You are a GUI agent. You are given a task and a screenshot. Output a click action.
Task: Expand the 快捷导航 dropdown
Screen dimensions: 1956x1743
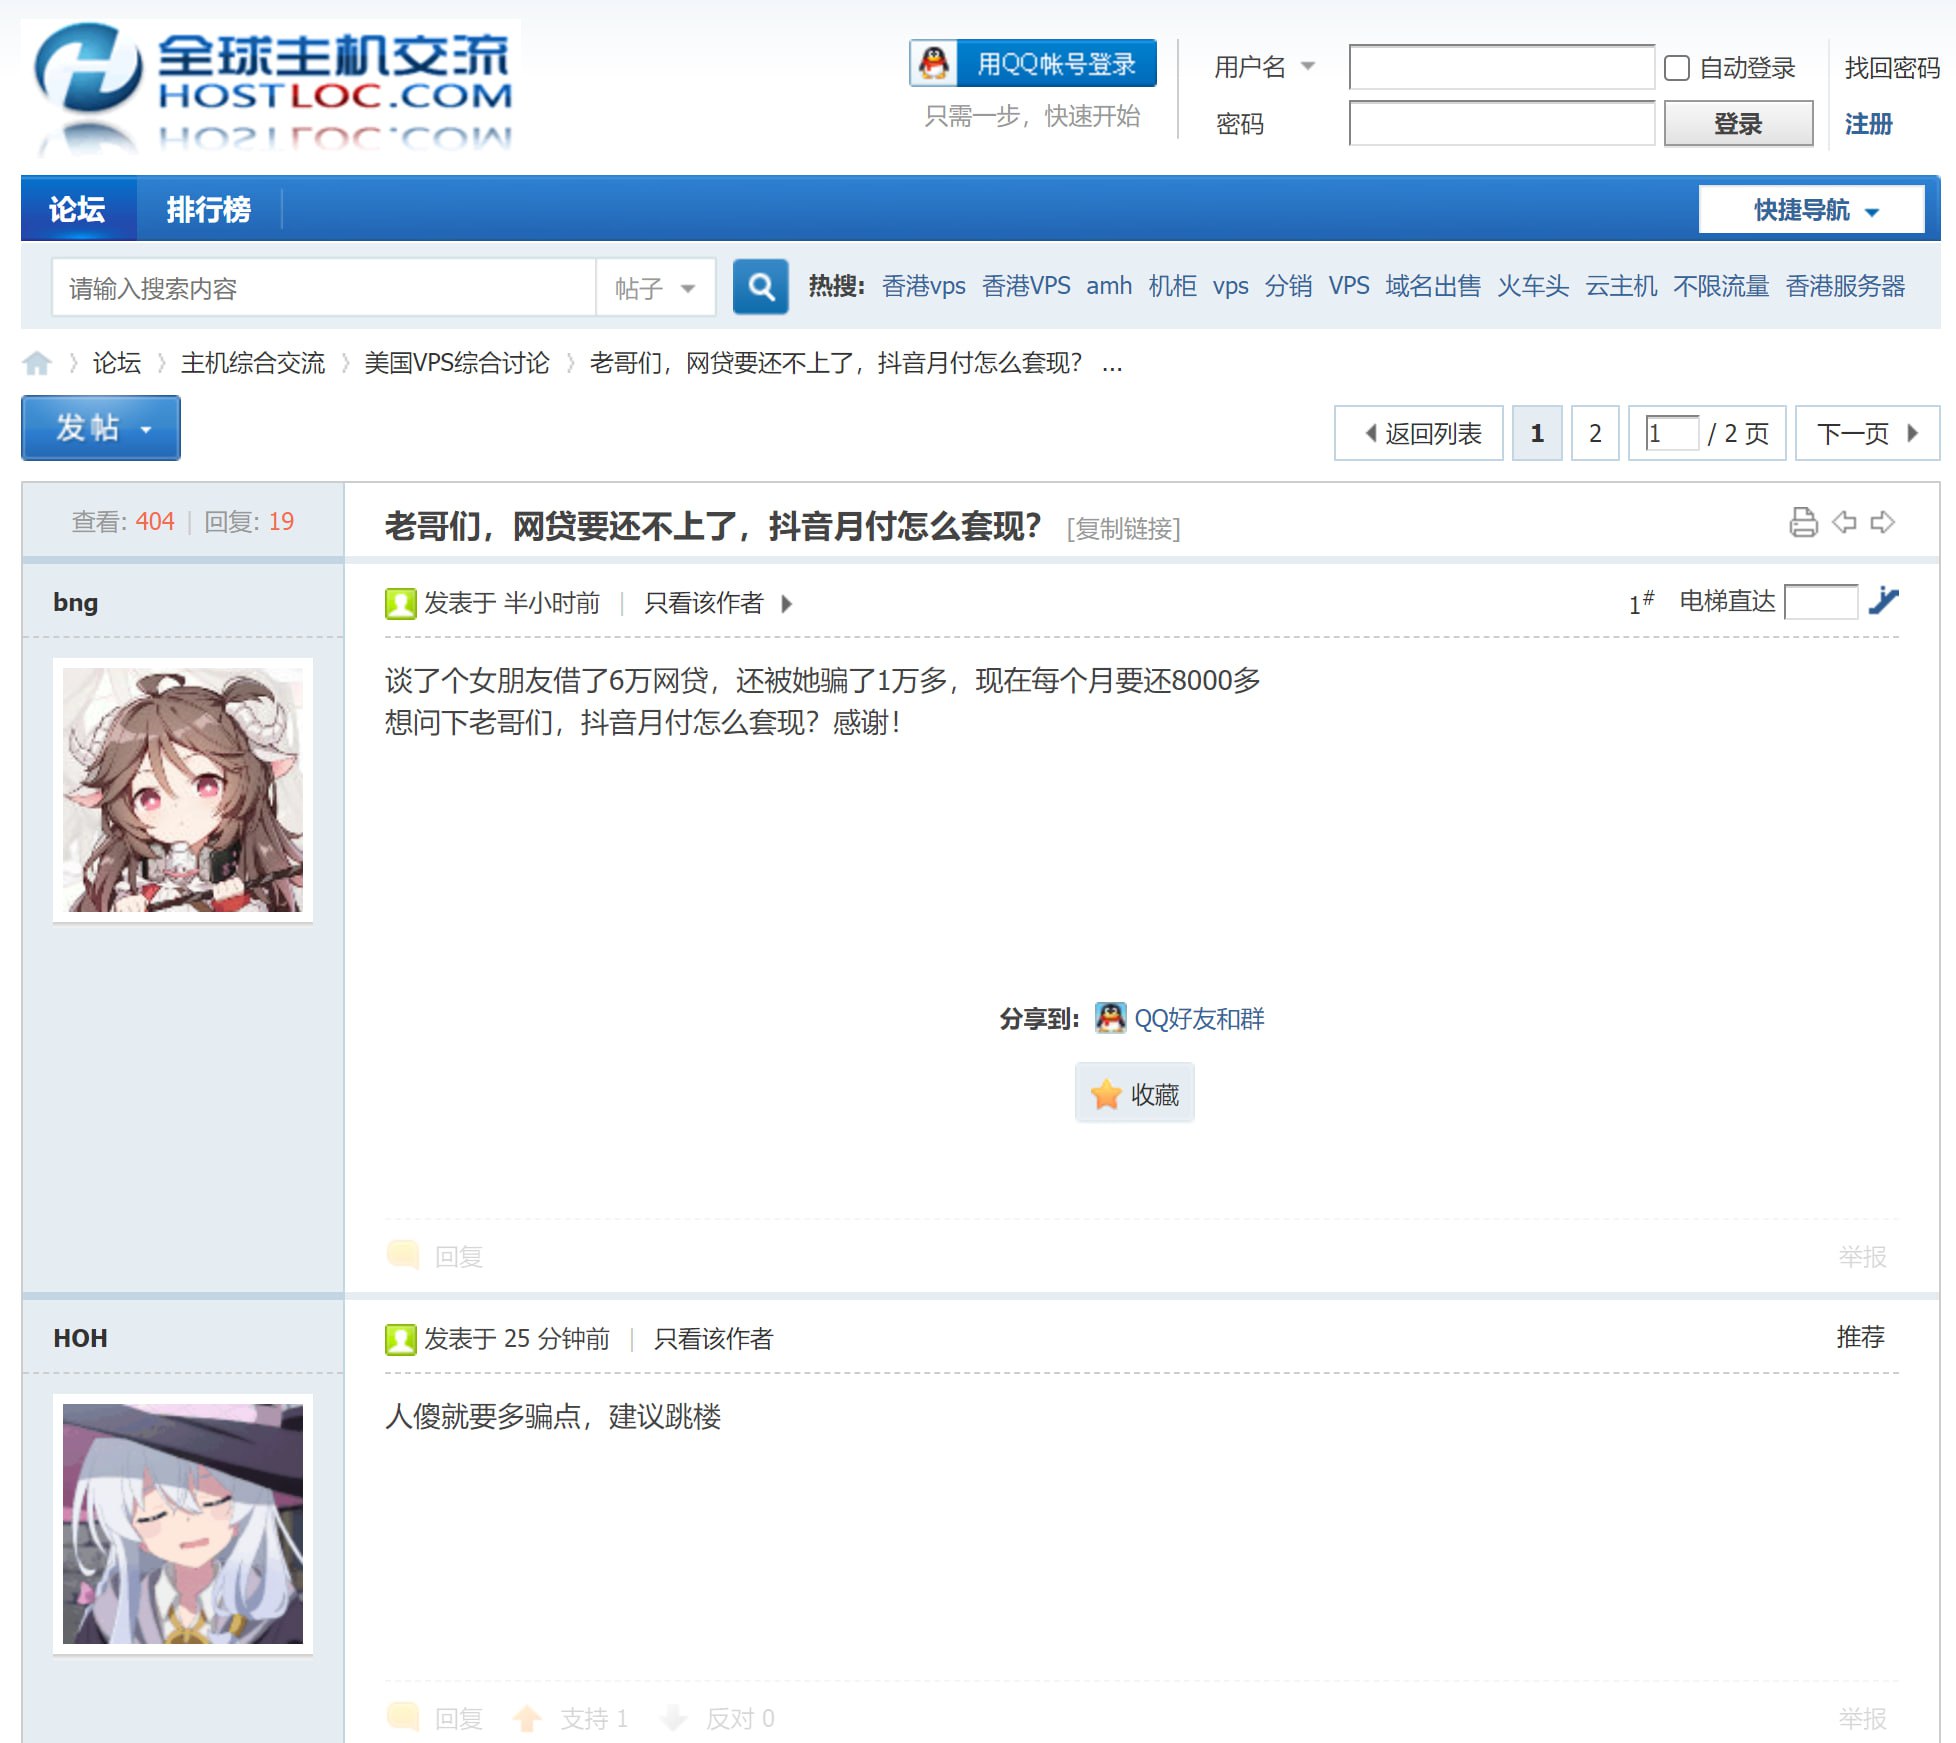[1812, 209]
